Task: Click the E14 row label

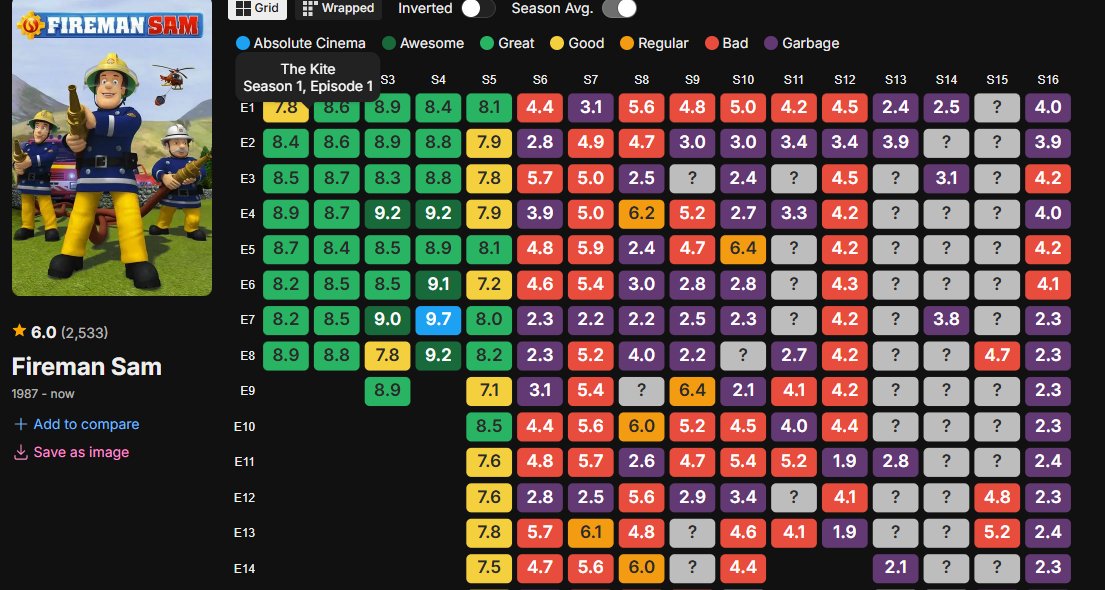Action: [245, 567]
